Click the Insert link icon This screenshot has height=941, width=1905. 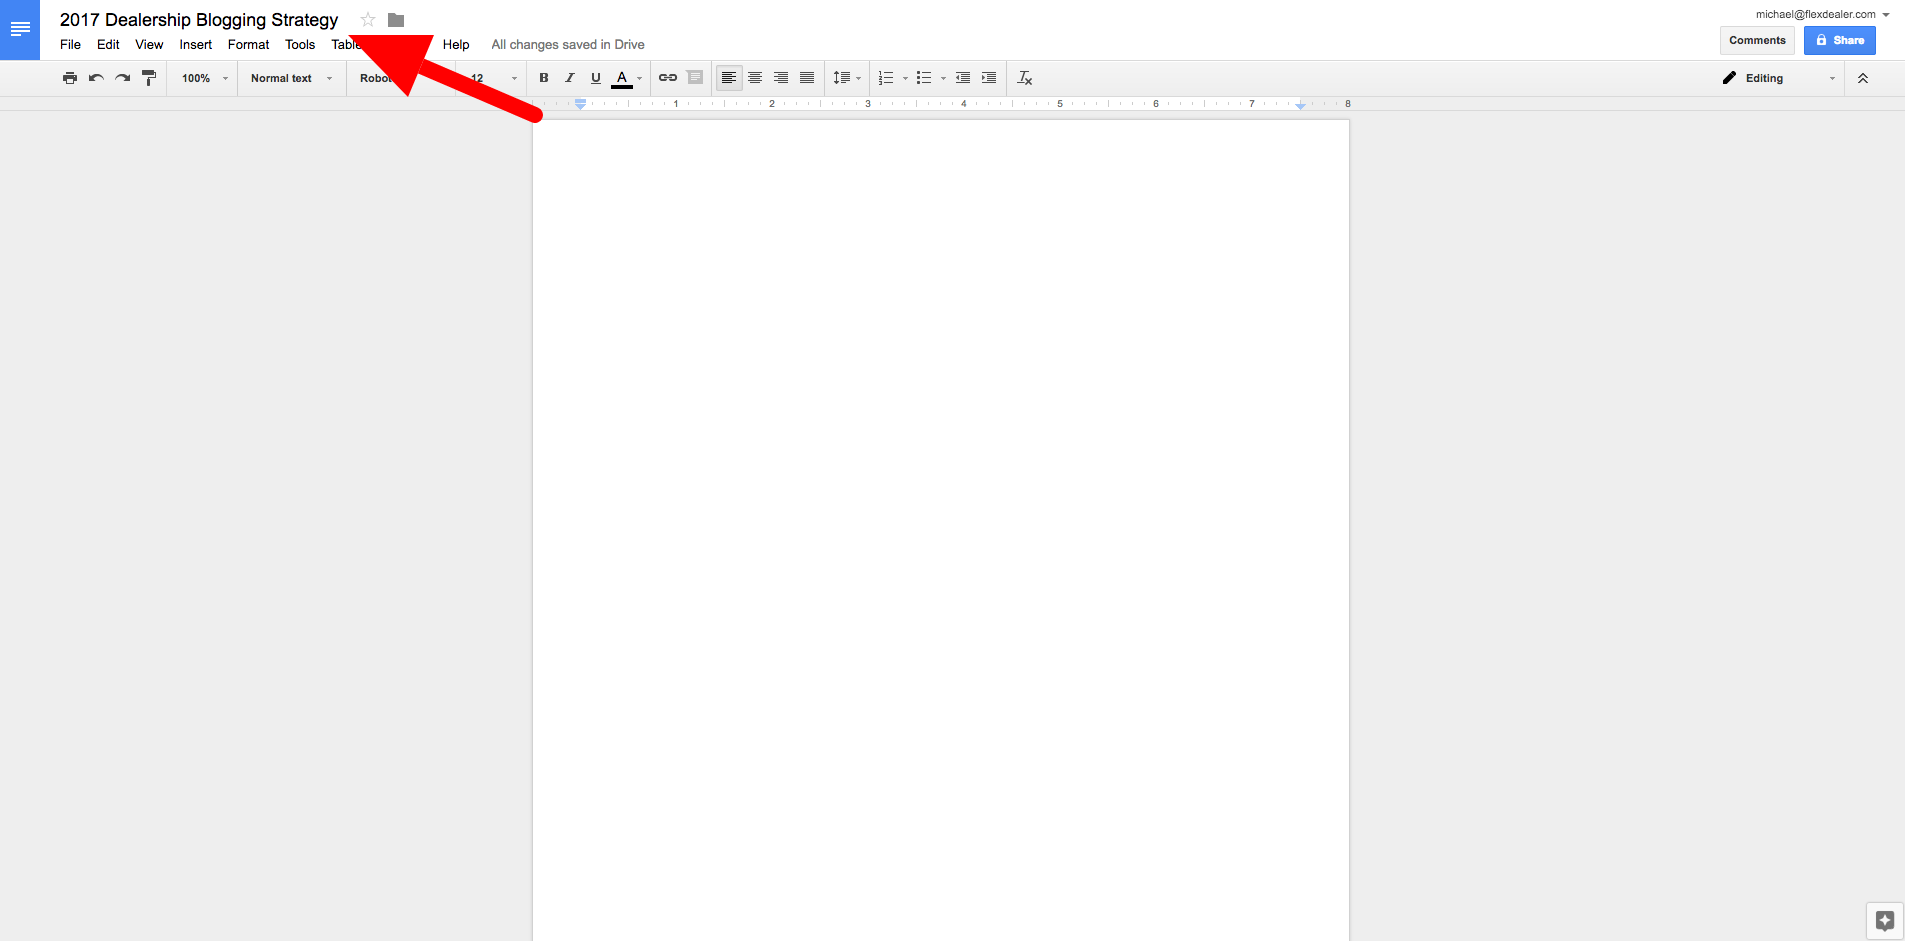668,78
